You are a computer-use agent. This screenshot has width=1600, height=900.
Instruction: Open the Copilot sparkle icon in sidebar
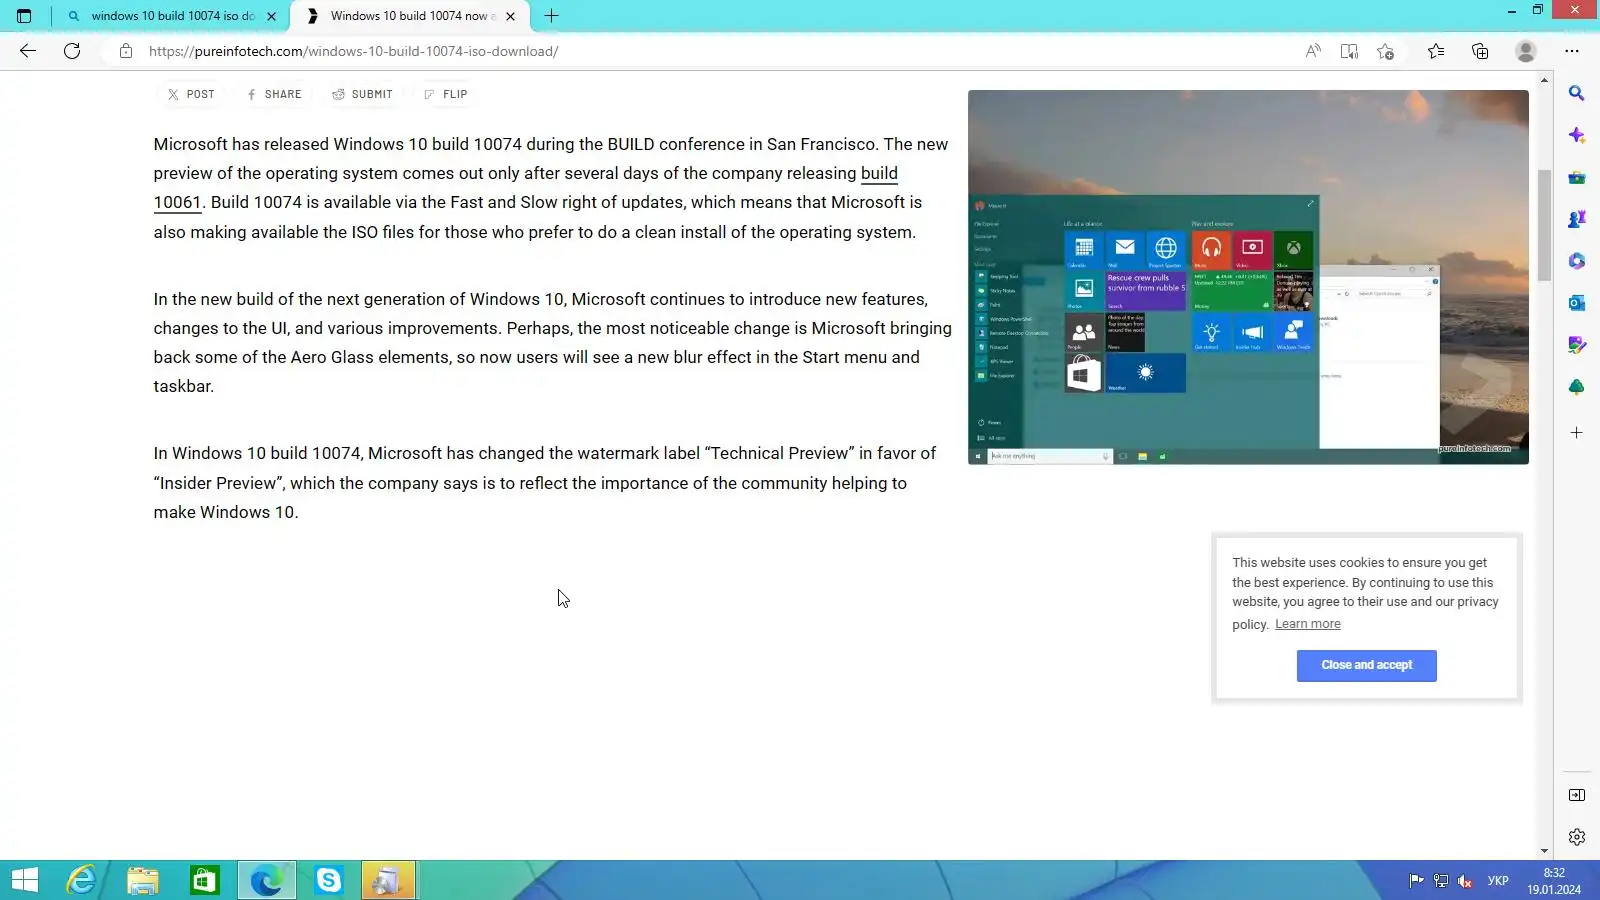[1577, 135]
